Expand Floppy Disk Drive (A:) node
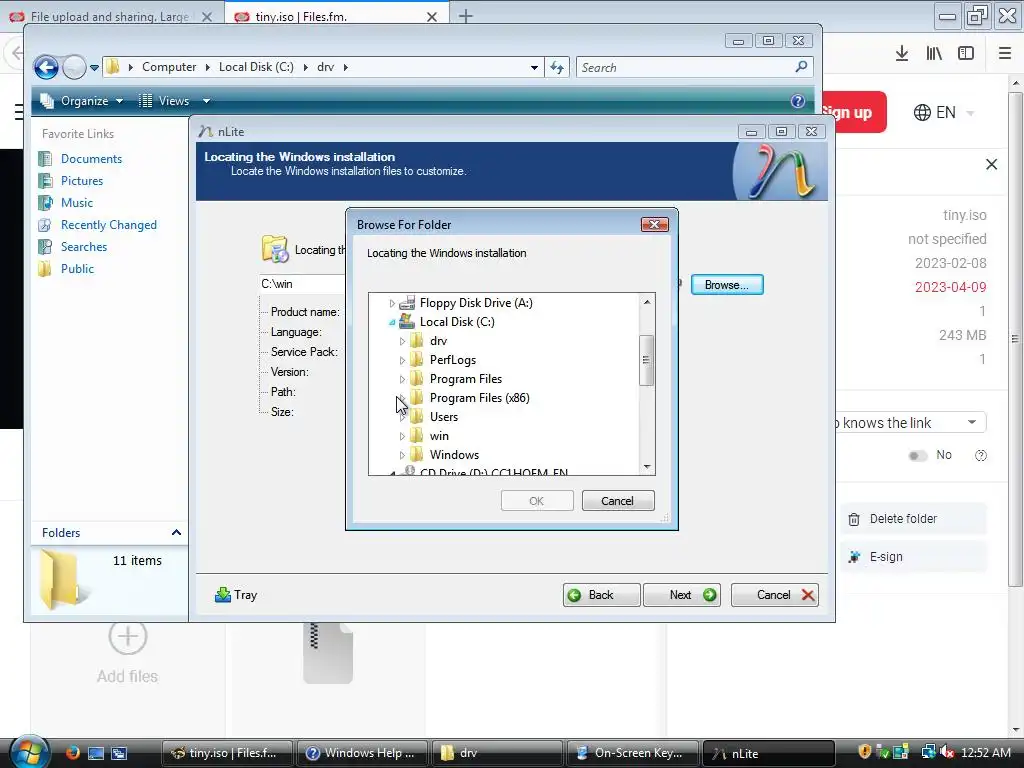Screen dimensions: 1024x768 pos(392,303)
